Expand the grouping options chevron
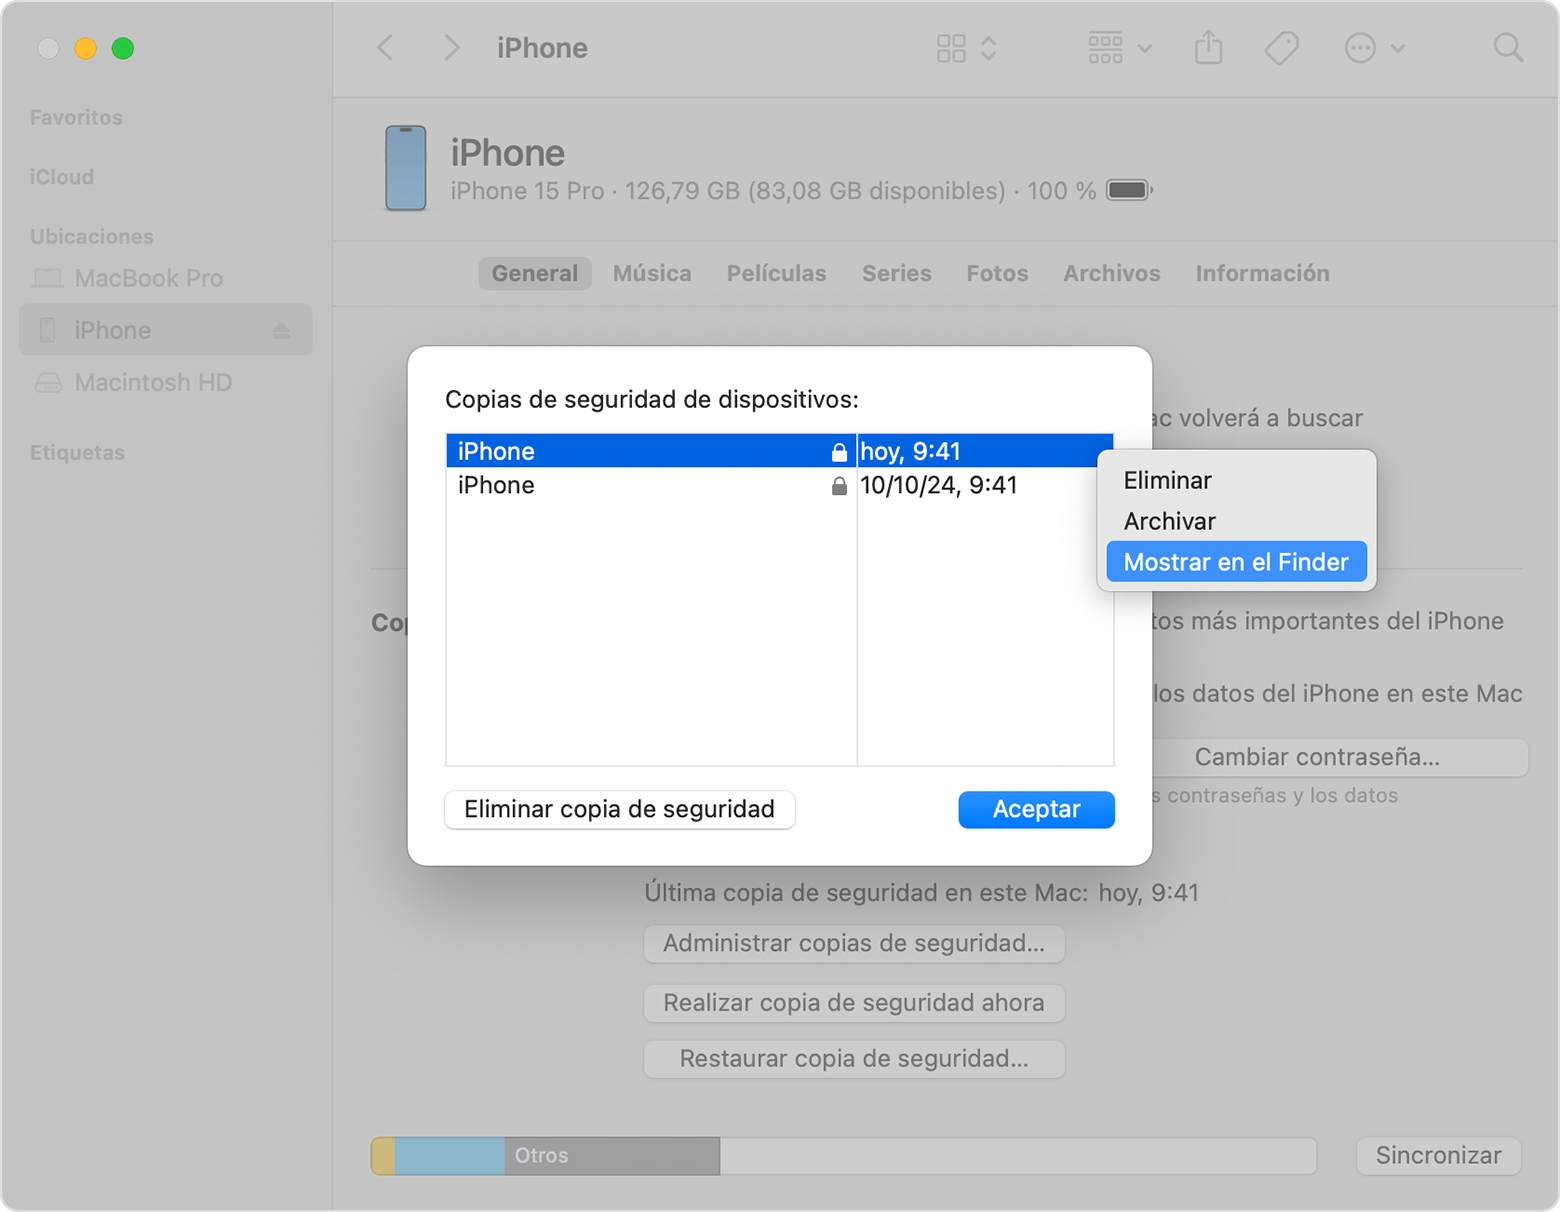 click(x=1145, y=48)
